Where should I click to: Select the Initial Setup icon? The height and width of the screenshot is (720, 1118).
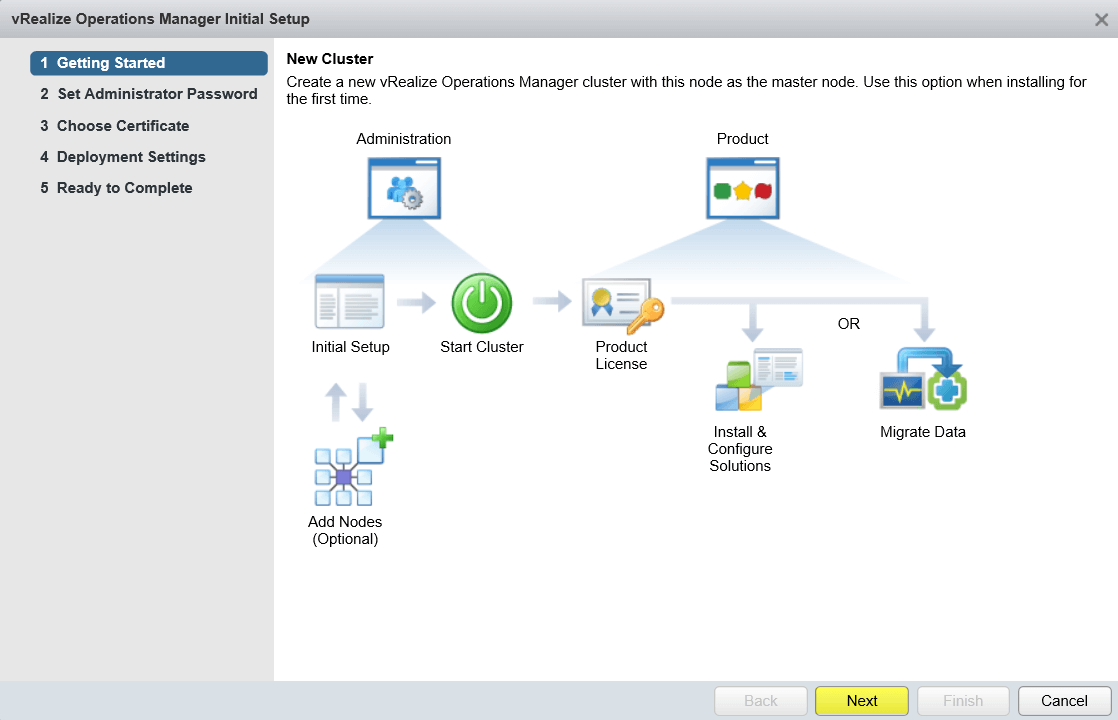pyautogui.click(x=349, y=301)
